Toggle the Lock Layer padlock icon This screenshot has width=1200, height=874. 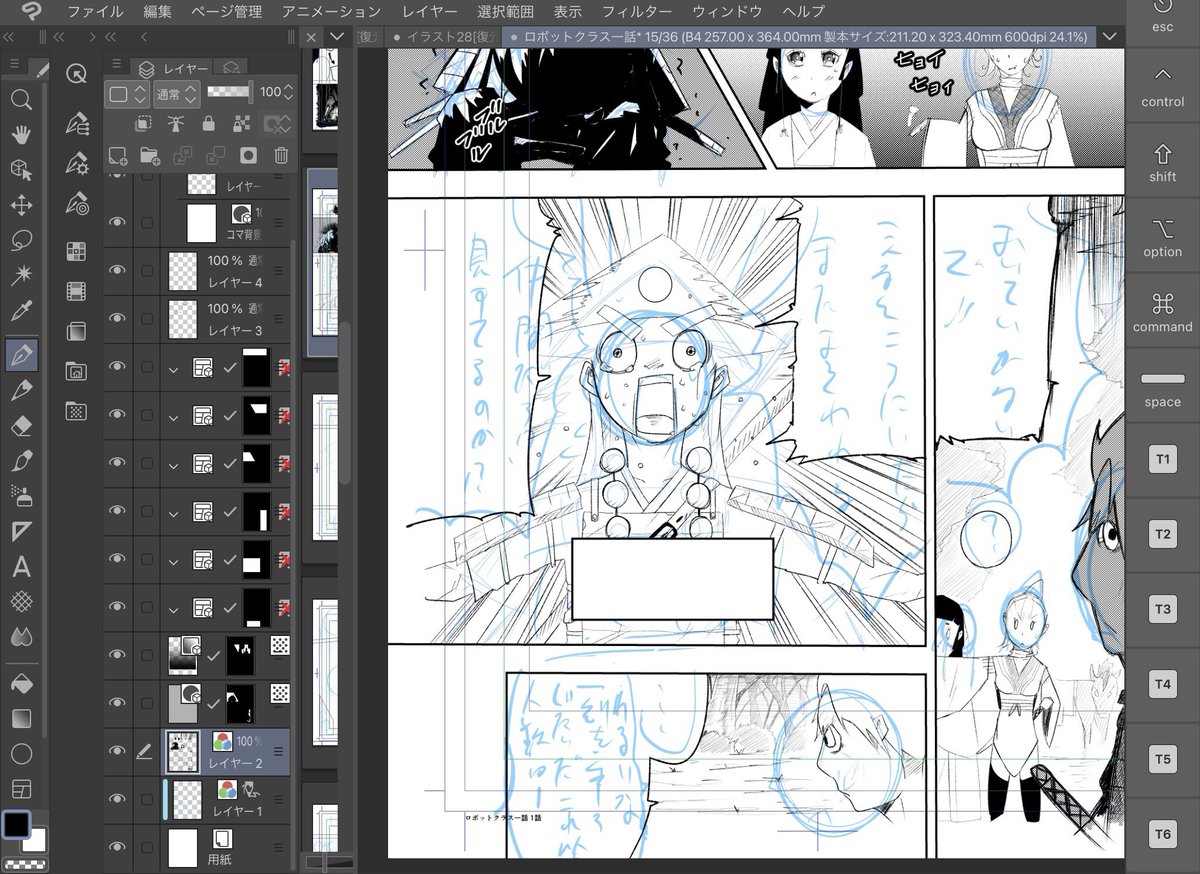pyautogui.click(x=208, y=124)
